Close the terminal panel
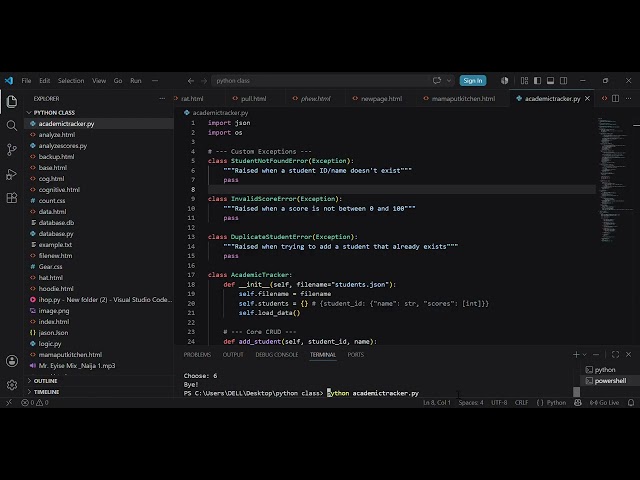This screenshot has width=640, height=480. coord(629,354)
